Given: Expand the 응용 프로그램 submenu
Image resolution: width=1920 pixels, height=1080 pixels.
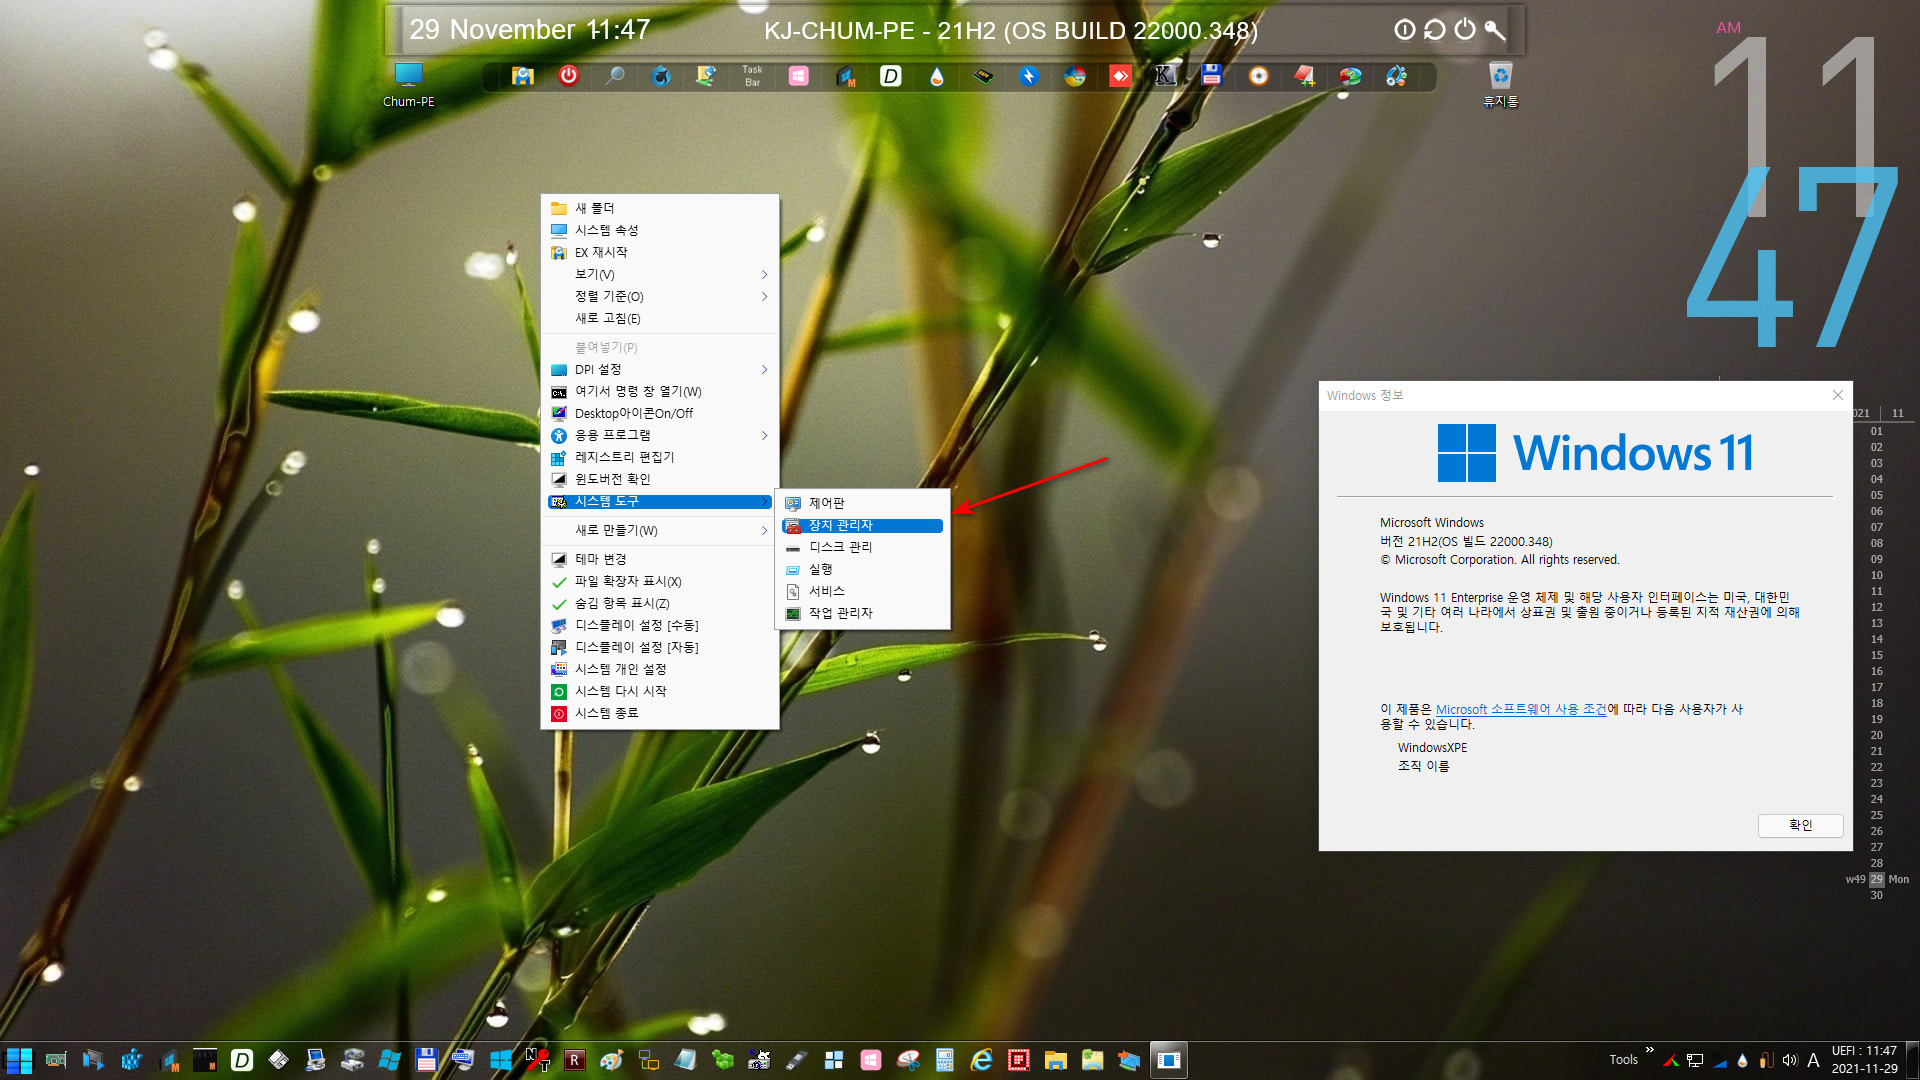Looking at the screenshot, I should point(660,435).
